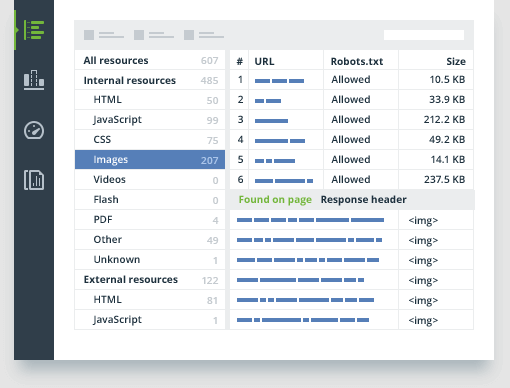
Task: Tick the second gray checkbox in top toolbar
Action: (139, 35)
